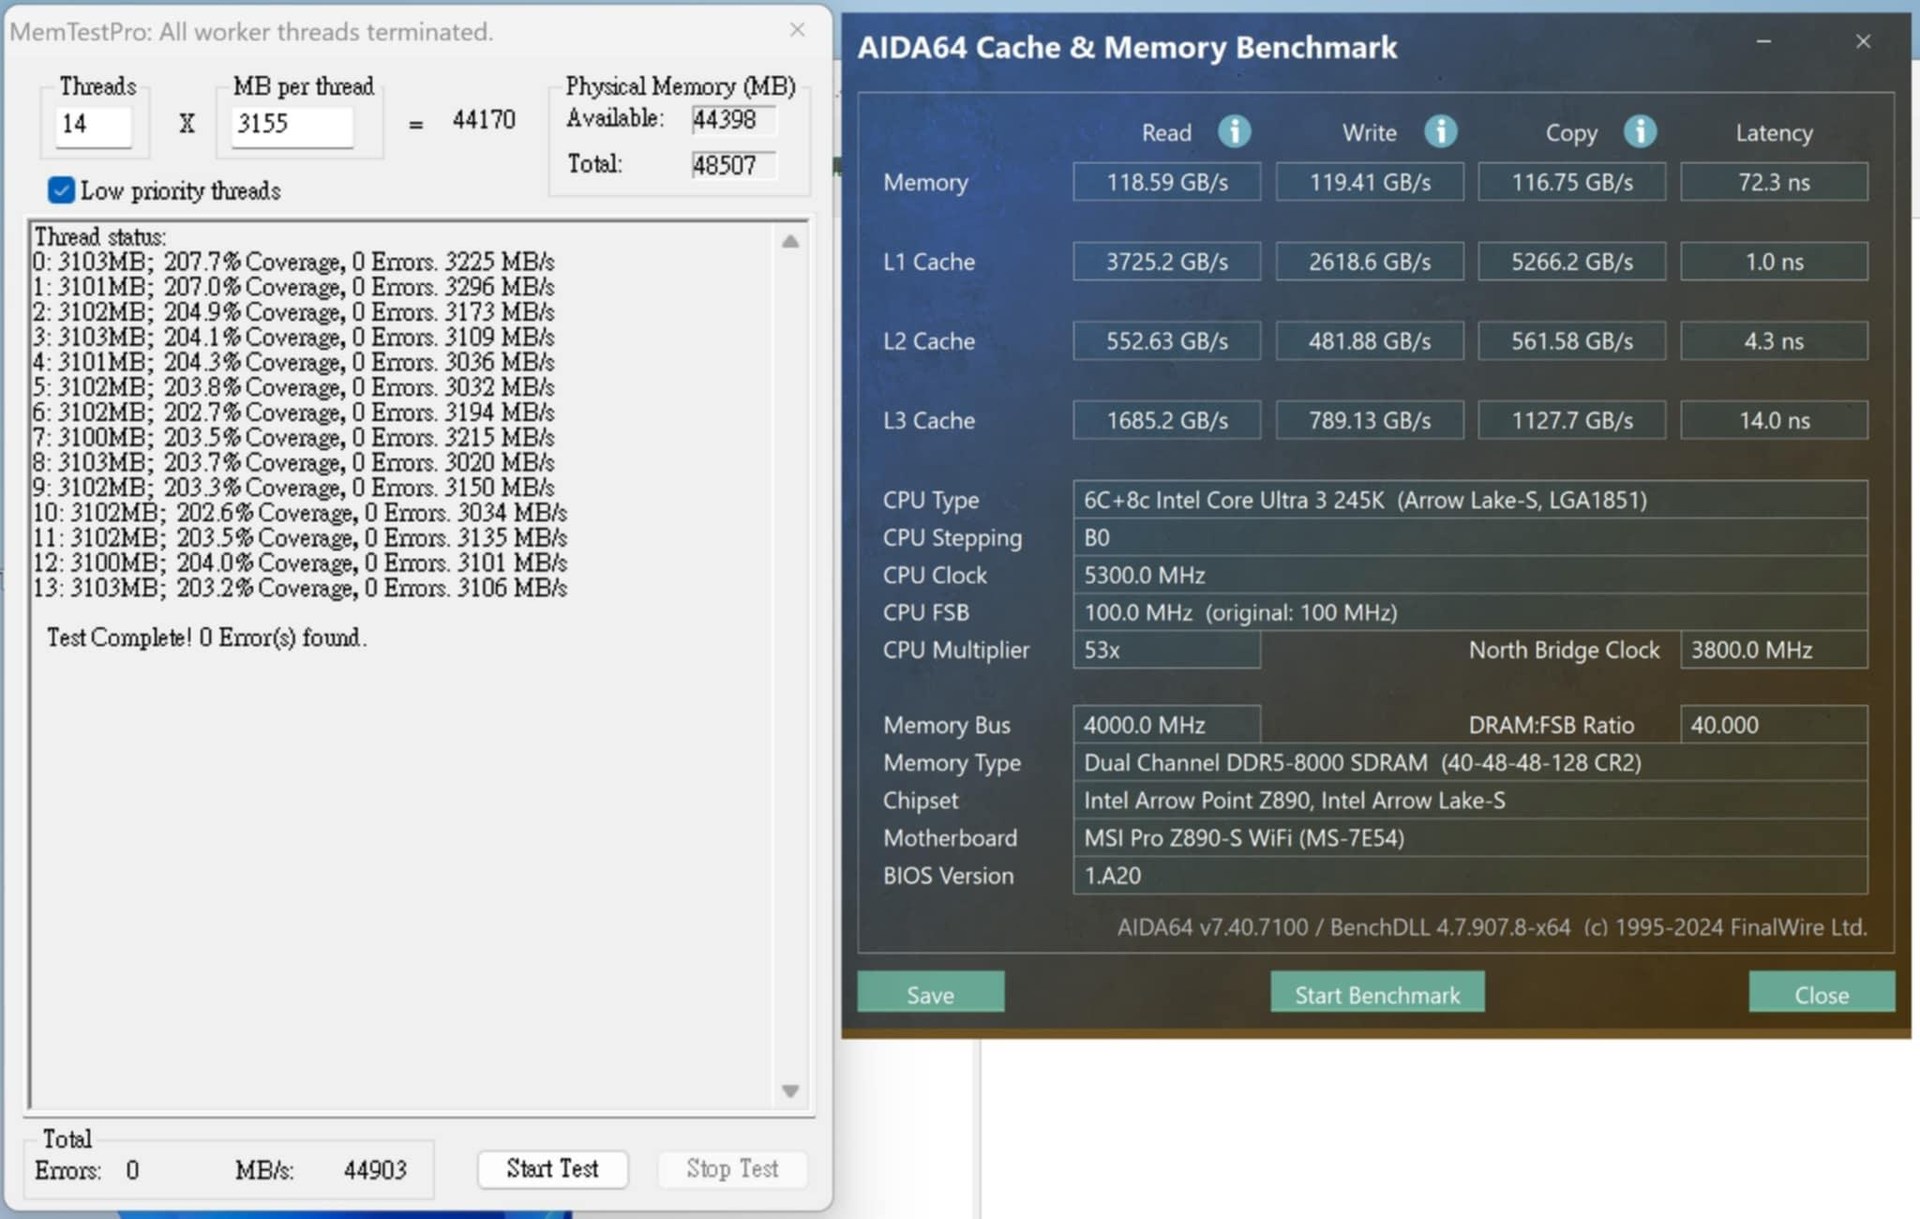
Task: Select L3 Cache Write value 789.13 GB/s
Action: [1369, 420]
